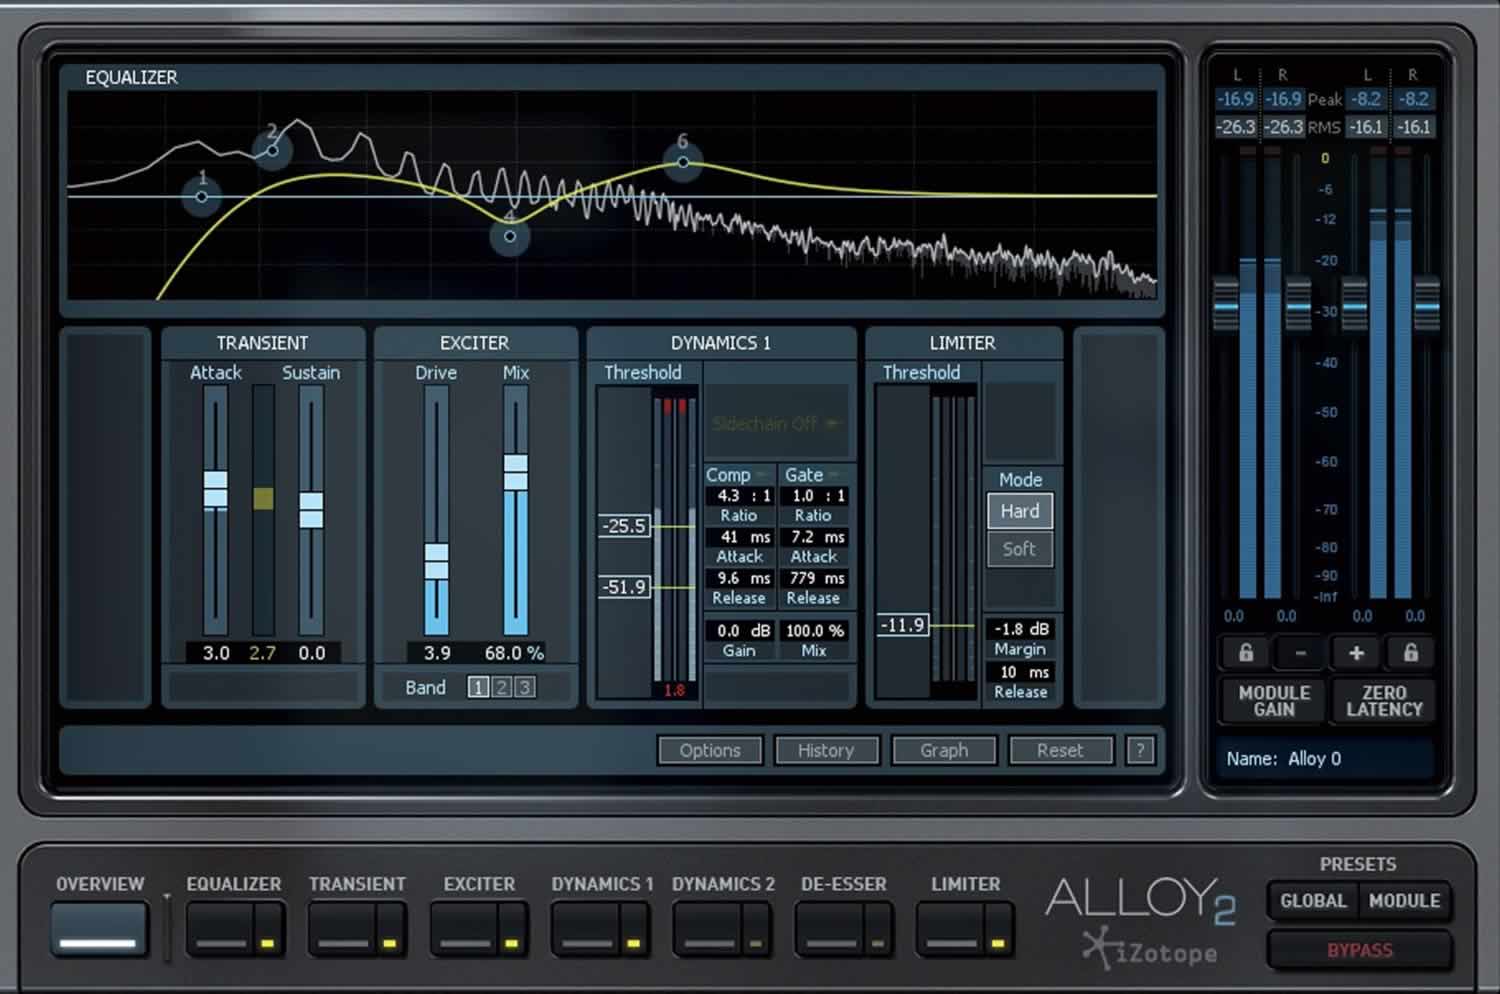Open the De-Esser module view
This screenshot has height=994, width=1500.
point(830,930)
